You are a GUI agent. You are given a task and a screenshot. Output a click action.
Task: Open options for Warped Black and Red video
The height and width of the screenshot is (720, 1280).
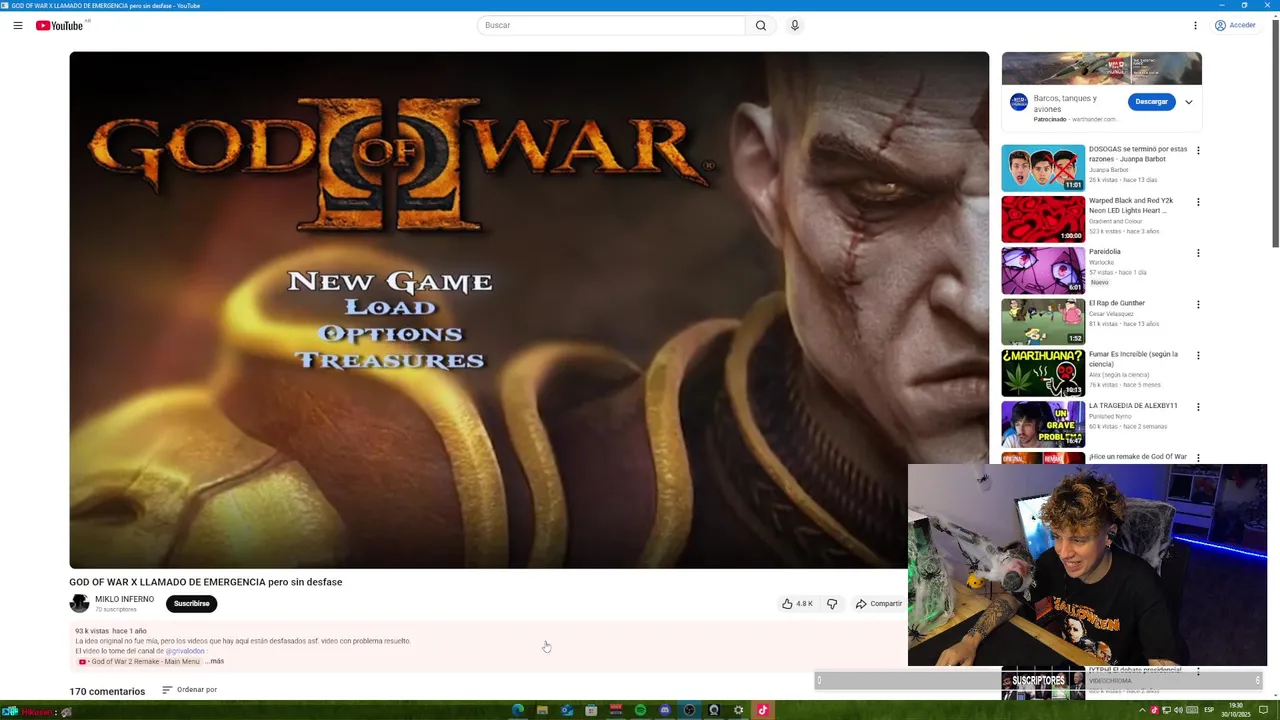point(1198,202)
